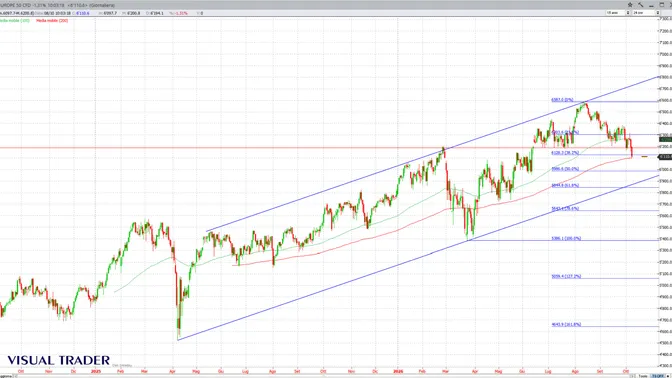Viewport: 672px width, 378px height.
Task: Click the 50.0% Fibonacci level label
Action: (x=565, y=169)
